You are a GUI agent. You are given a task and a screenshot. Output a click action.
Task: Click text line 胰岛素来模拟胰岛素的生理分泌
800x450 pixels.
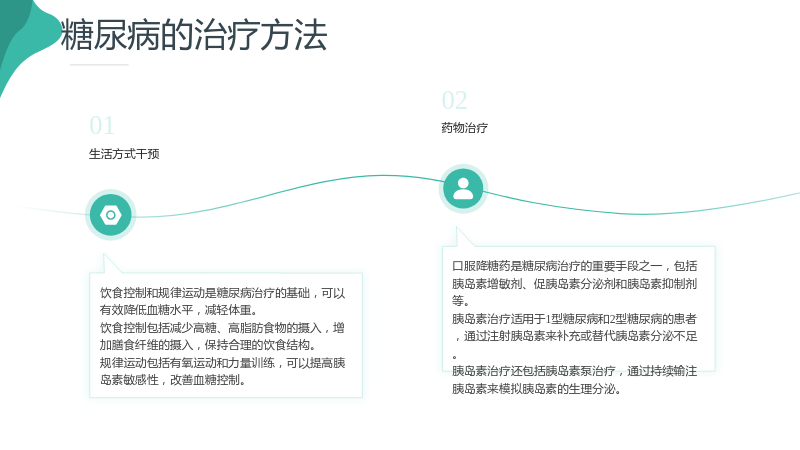[536, 389]
